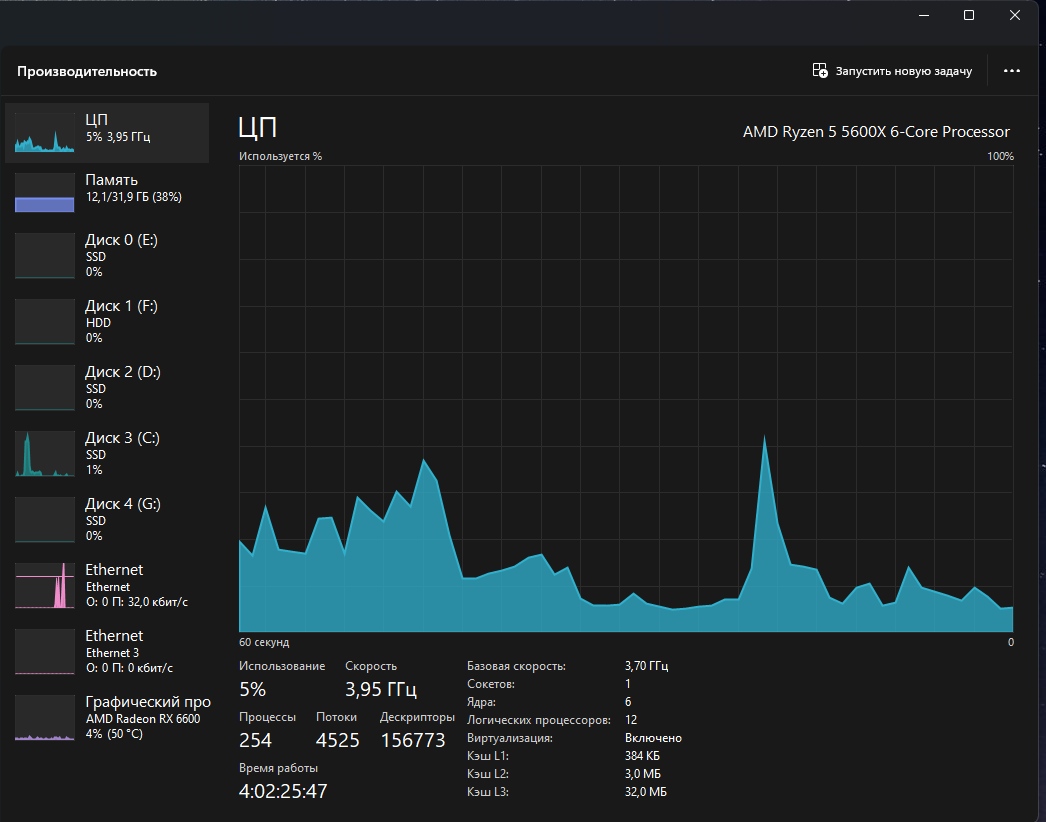Open the Память memory section
This screenshot has width=1046, height=822.
pos(107,192)
